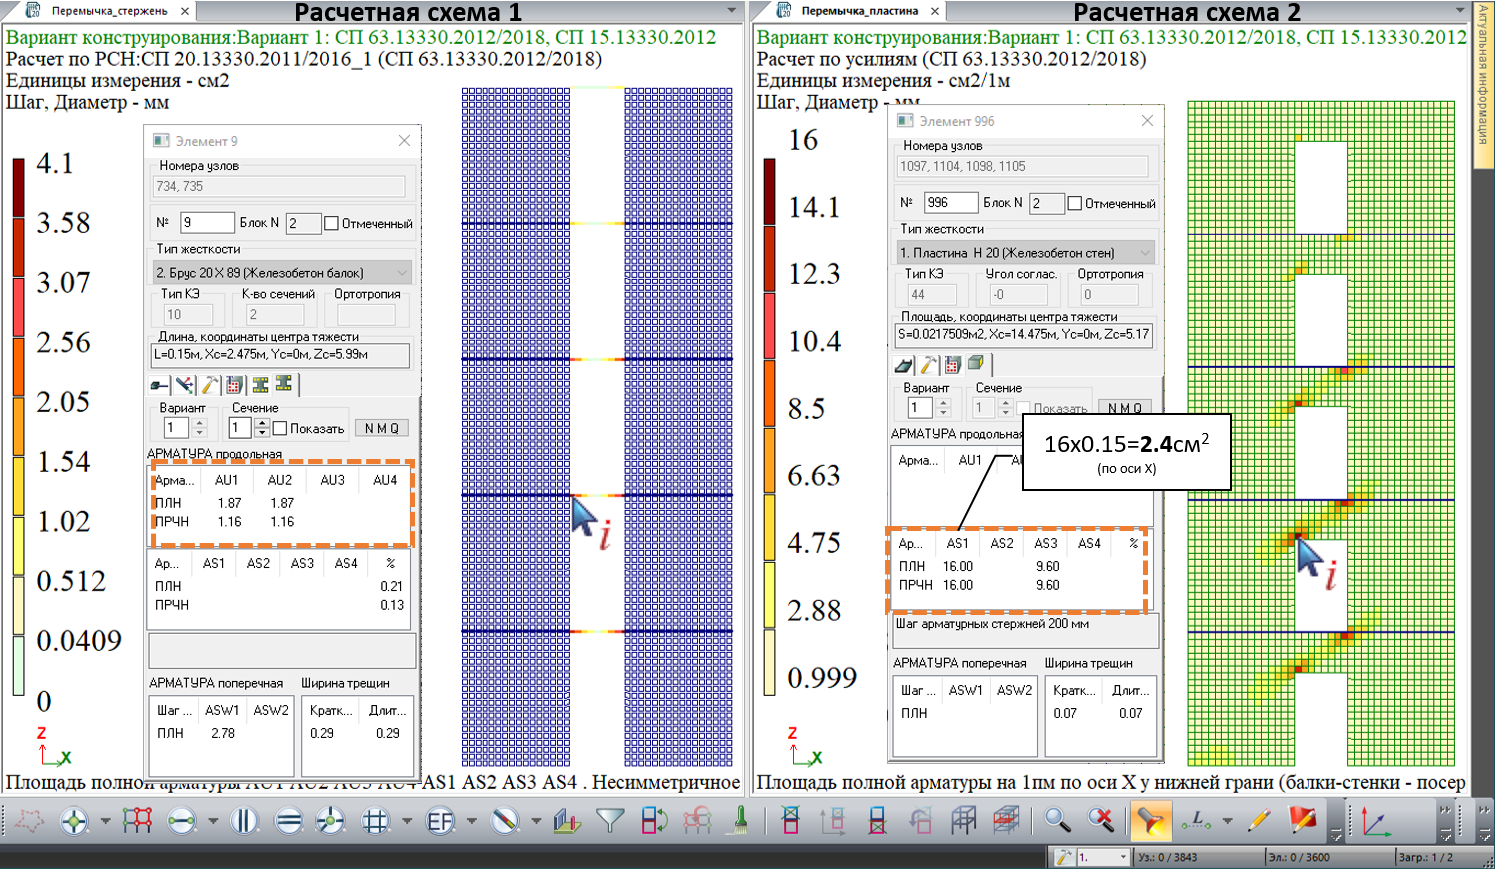Viewport: 1495px width, 869px height.
Task: Click the green broom cleanup icon
Action: pos(741,821)
